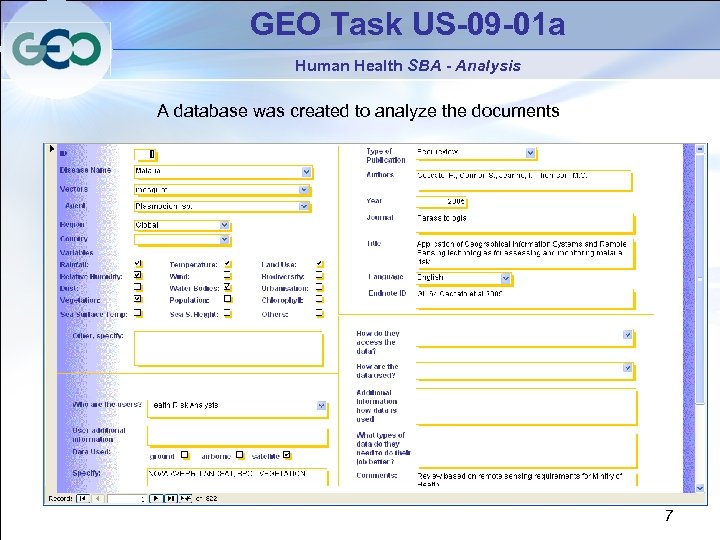The width and height of the screenshot is (720, 540).
Task: Click the User additional information field
Action: [237, 436]
